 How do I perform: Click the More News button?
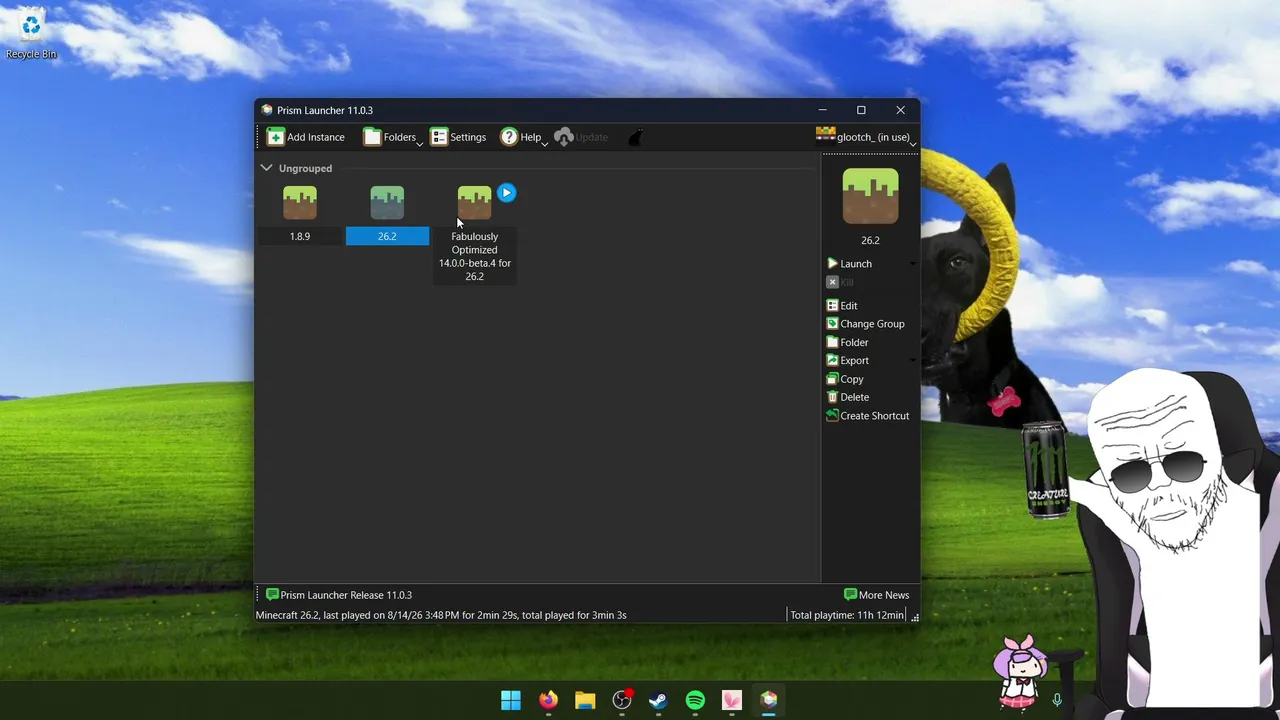877,595
